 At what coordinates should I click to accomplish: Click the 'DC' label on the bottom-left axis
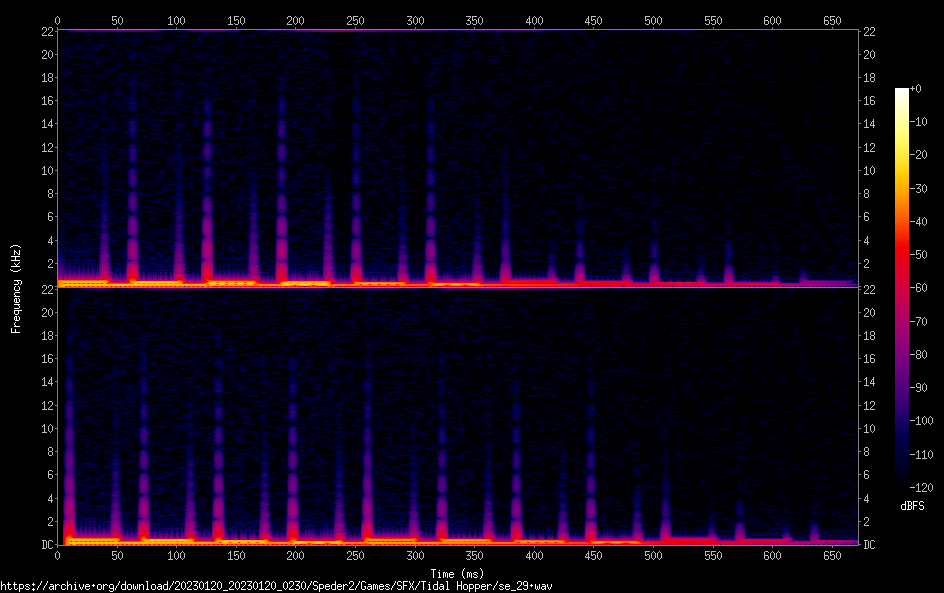pos(46,544)
